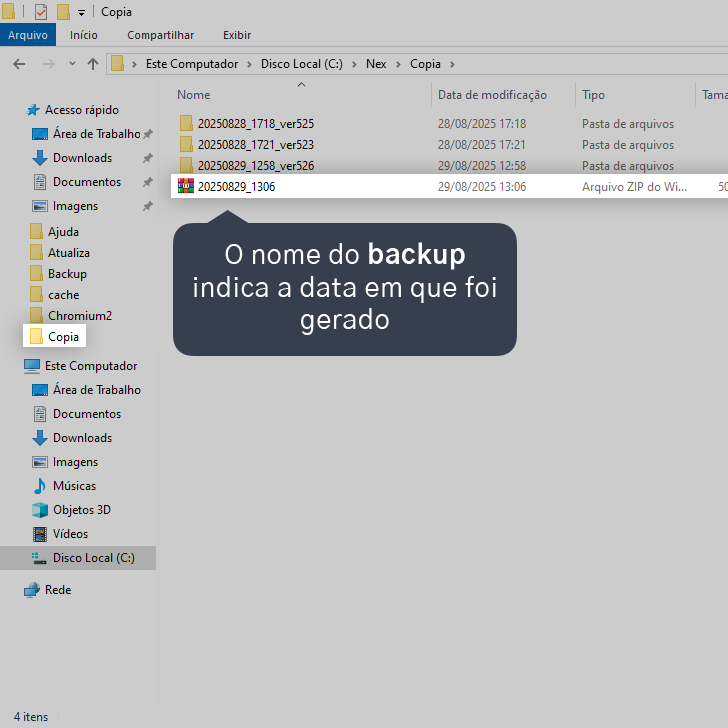Click the 29/08/2025 13:06 date cell
Viewport: 728px width, 728px height.
482,187
